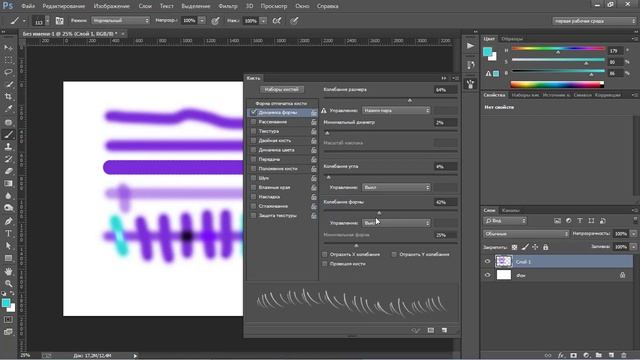Image resolution: width=640 pixels, height=360 pixels.
Task: Select the Brush tool in toolbox
Action: pyautogui.click(x=8, y=135)
